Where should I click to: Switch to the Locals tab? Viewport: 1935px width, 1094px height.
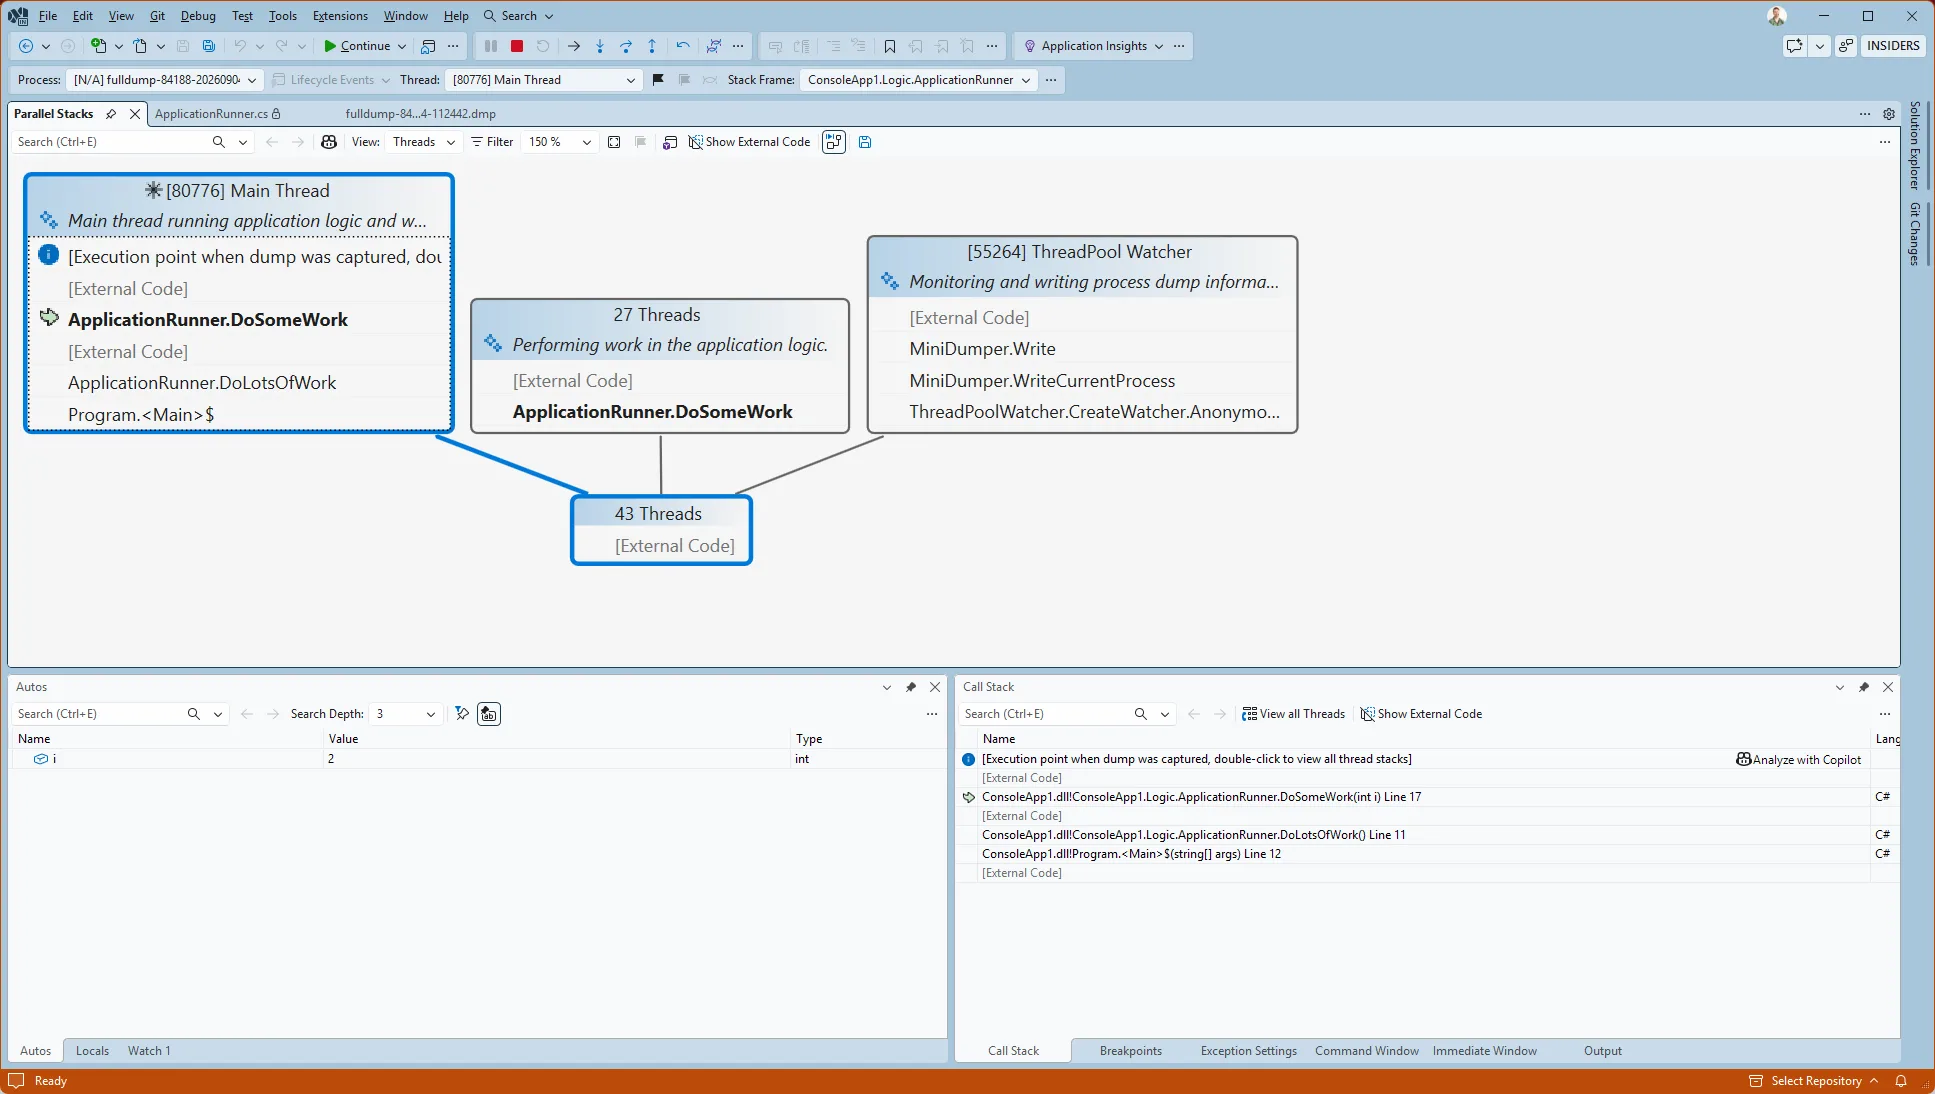[x=92, y=1051]
